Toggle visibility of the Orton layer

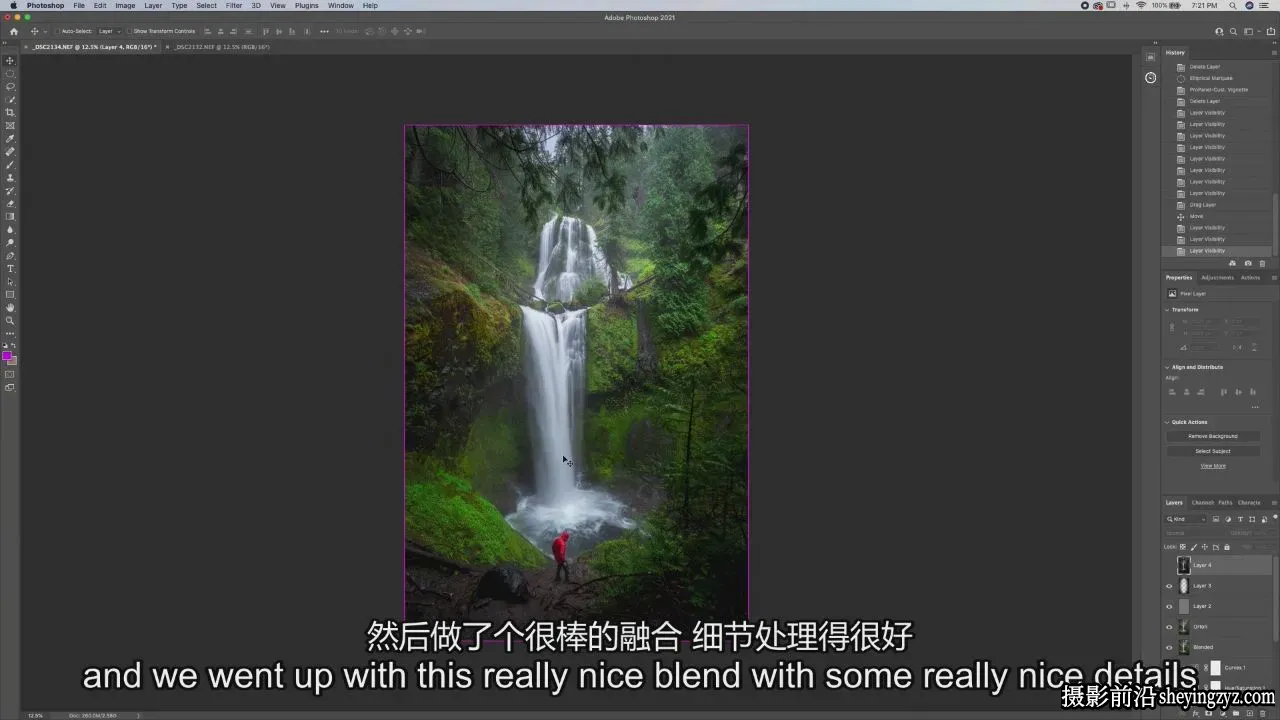coord(1169,627)
